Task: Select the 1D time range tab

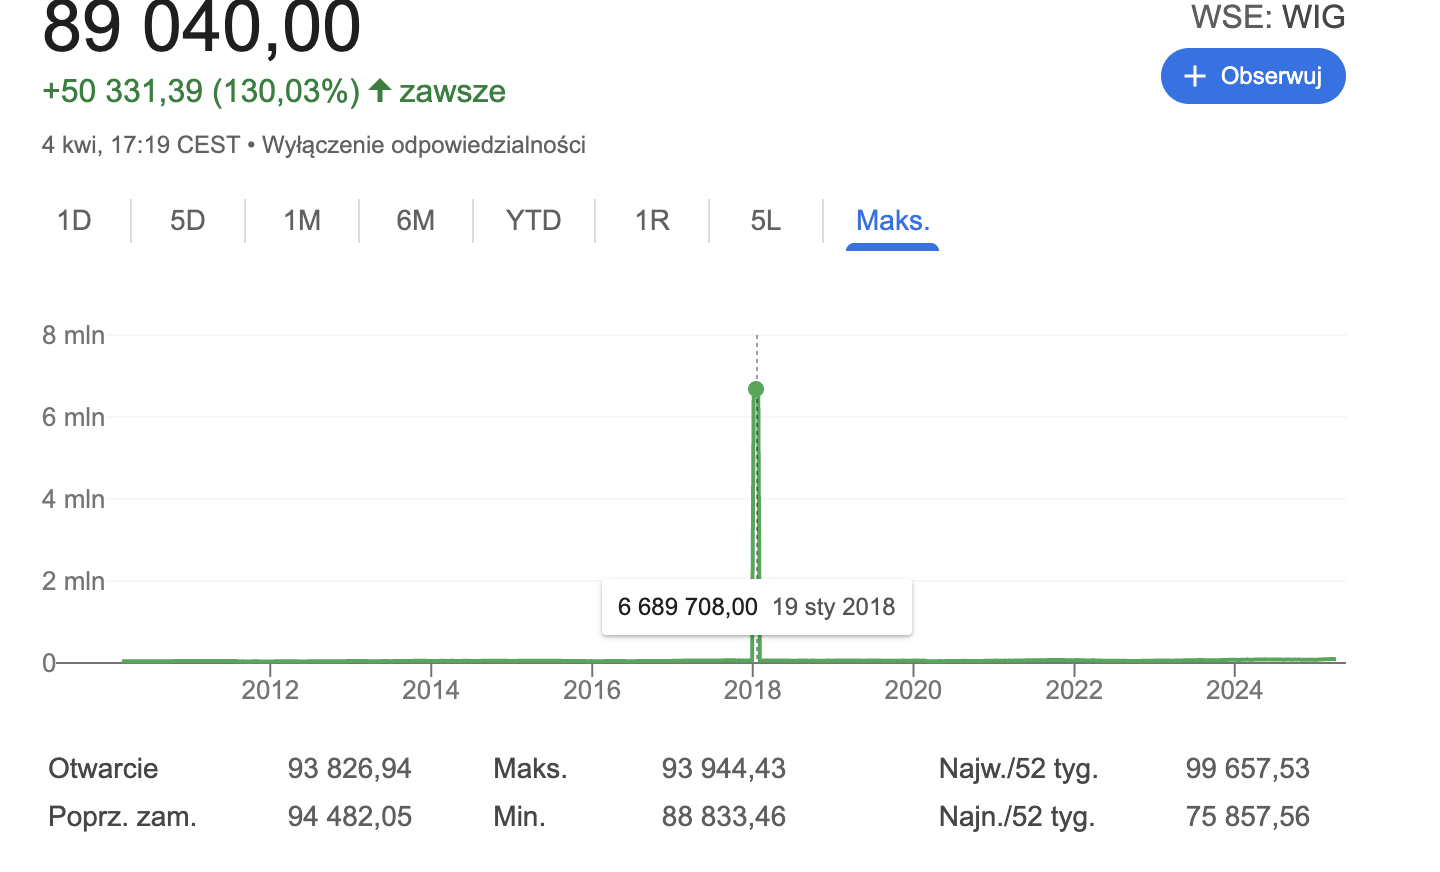Action: coord(74,220)
